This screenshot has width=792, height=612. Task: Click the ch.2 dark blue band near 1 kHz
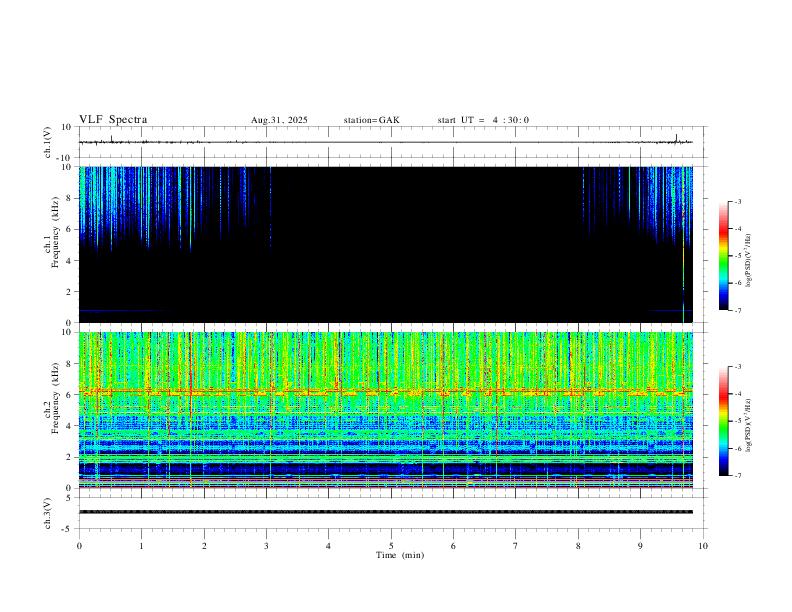coord(385,469)
